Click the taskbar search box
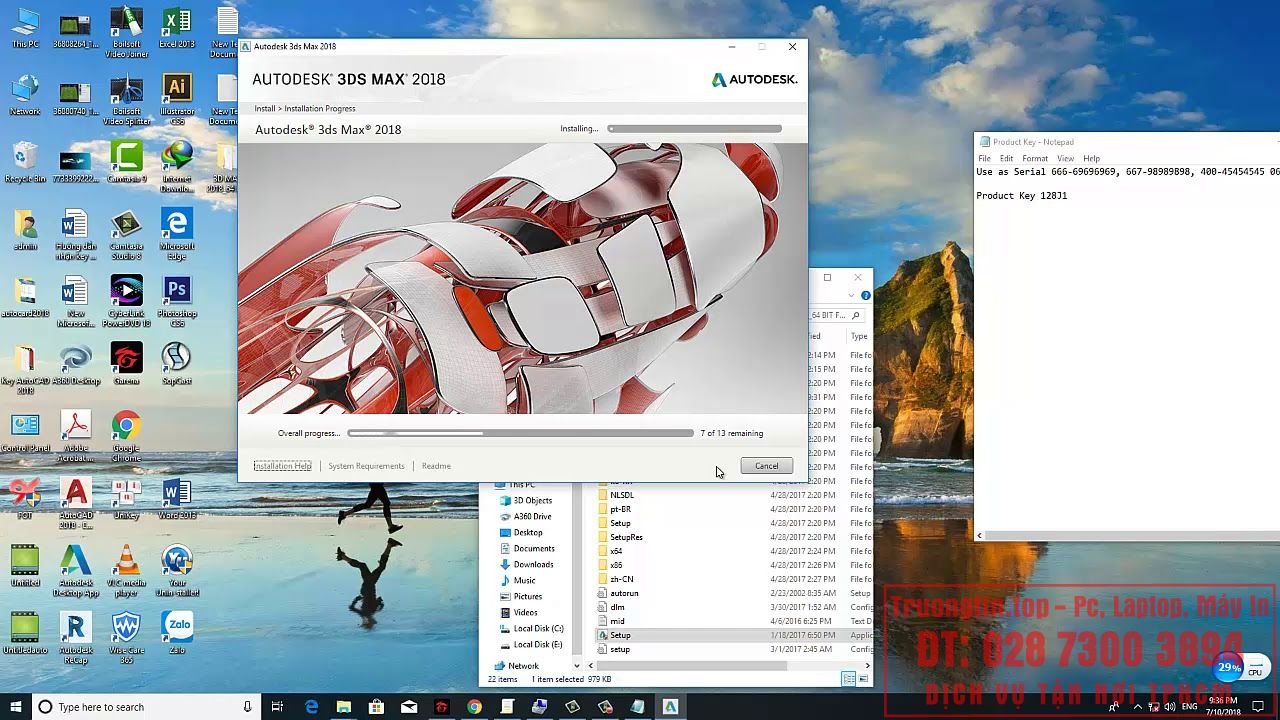Image resolution: width=1280 pixels, height=720 pixels. click(x=146, y=707)
